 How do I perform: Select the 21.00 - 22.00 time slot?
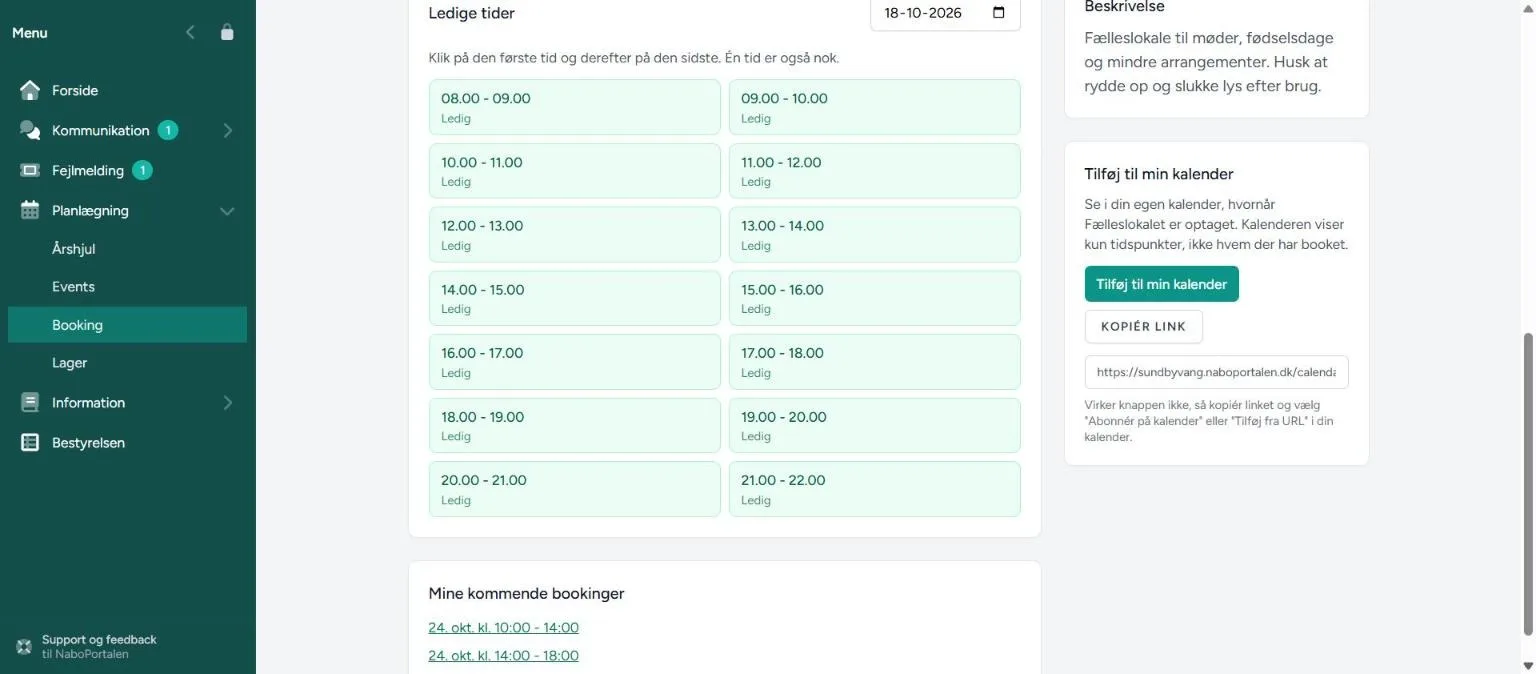tap(875, 489)
